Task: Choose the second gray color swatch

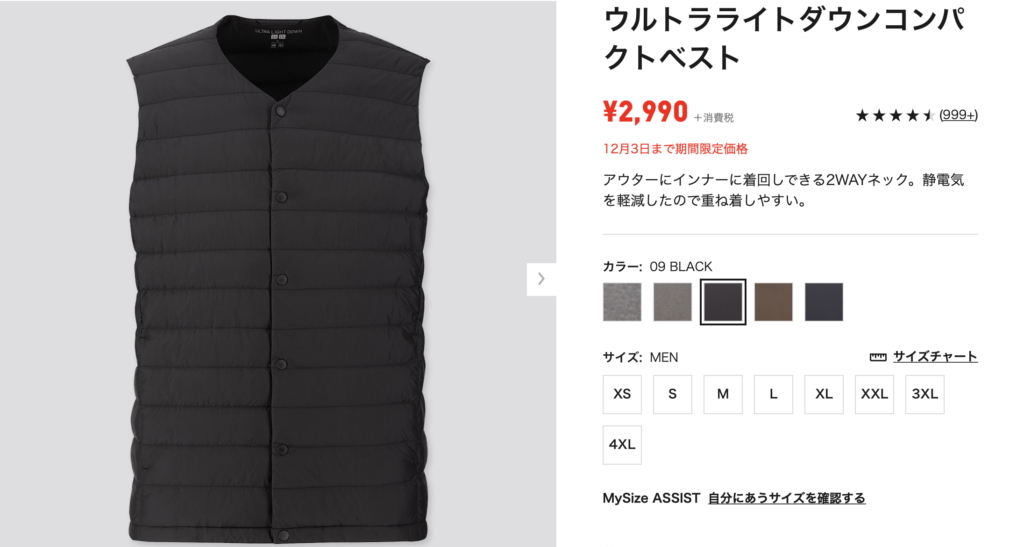Action: (672, 302)
